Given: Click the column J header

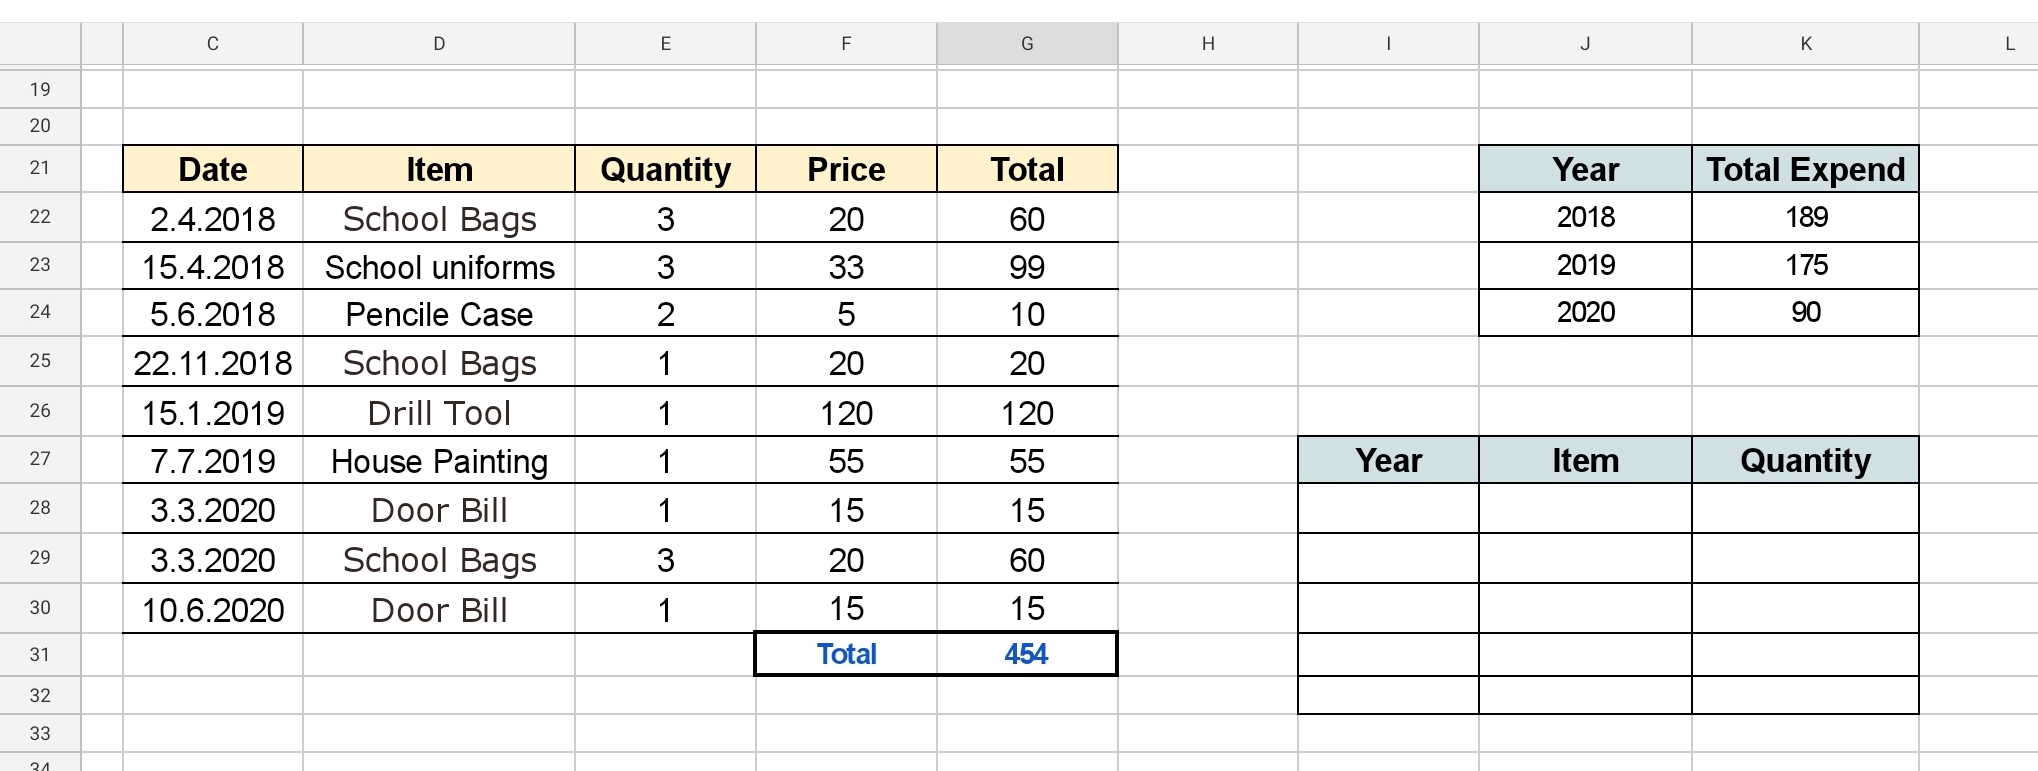Looking at the screenshot, I should click(1585, 44).
